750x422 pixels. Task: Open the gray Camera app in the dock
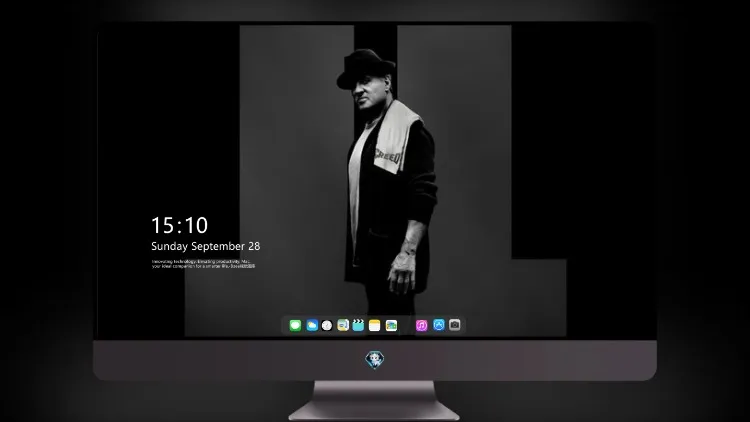click(x=455, y=325)
